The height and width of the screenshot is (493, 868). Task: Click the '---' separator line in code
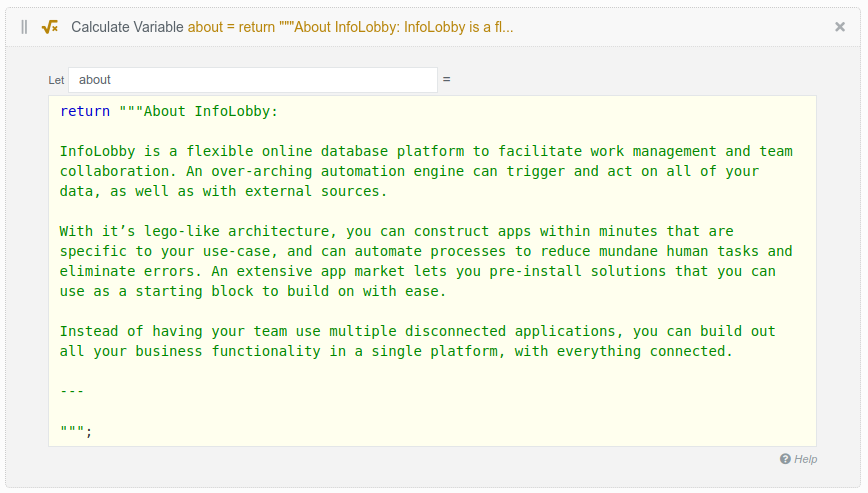(72, 391)
